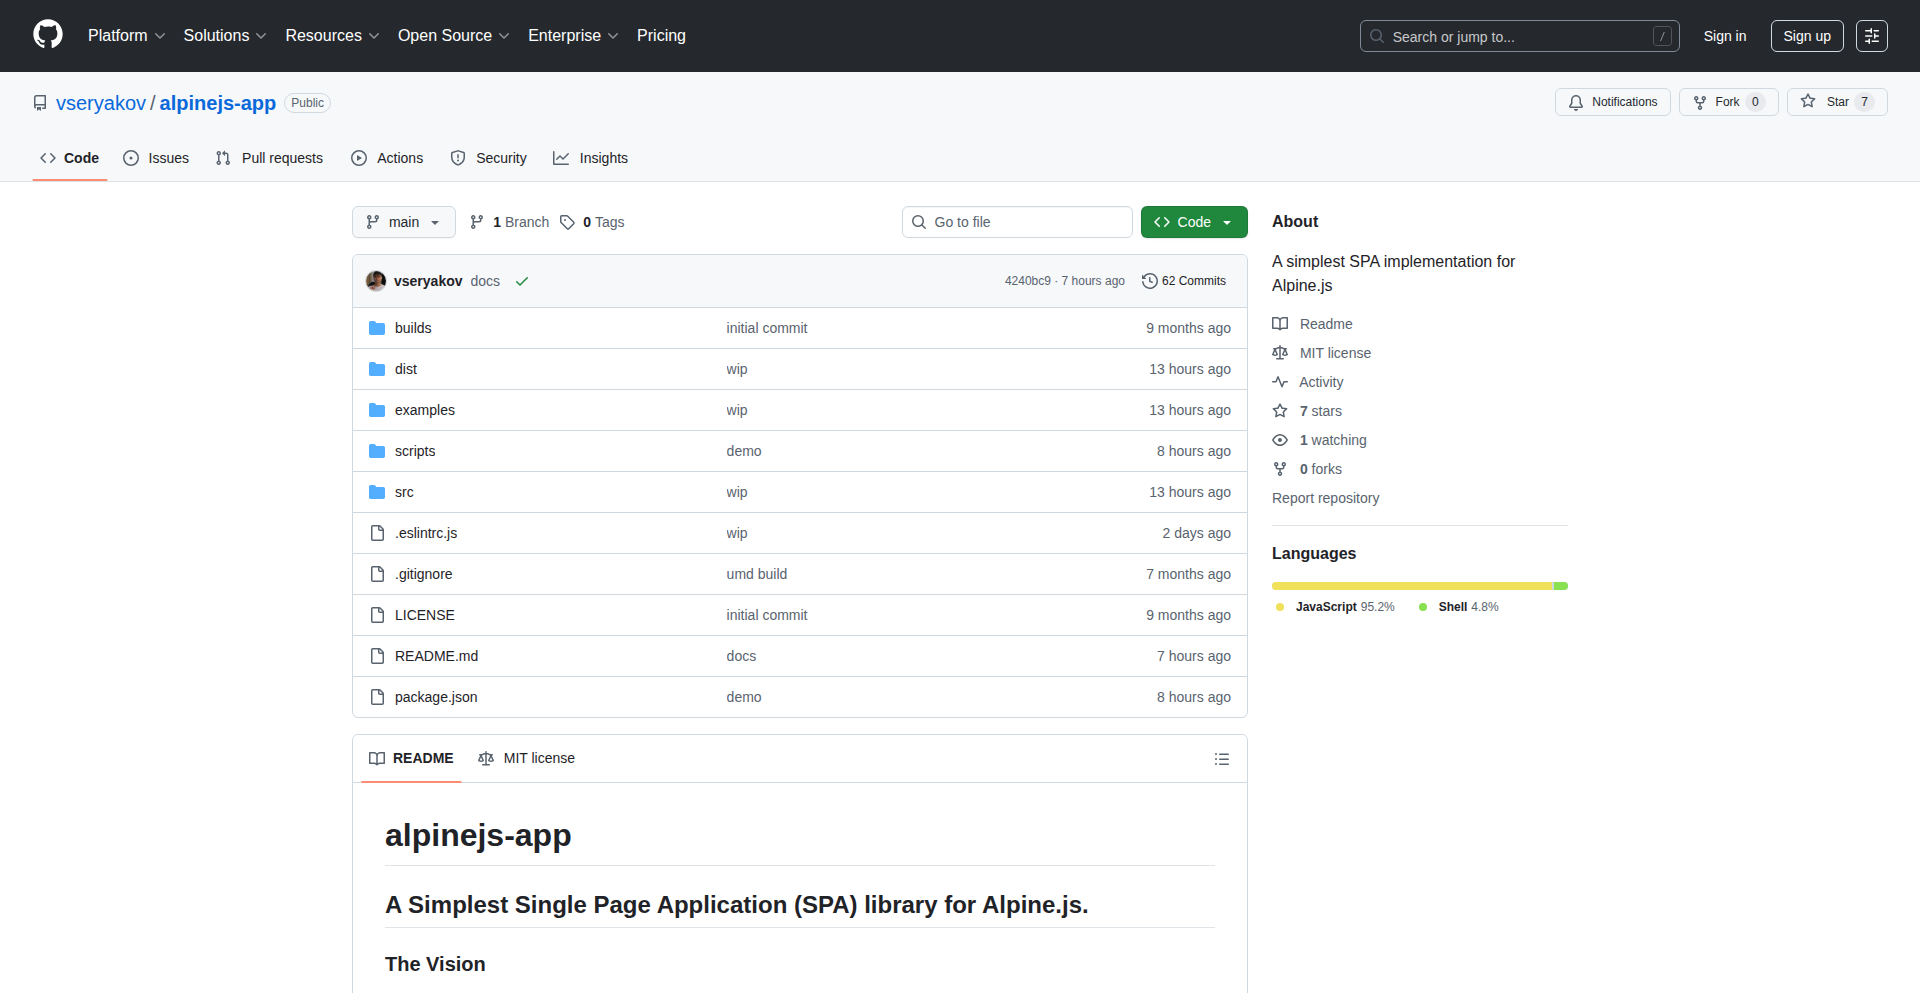Click the .eslintrc.js file icon
The width and height of the screenshot is (1920, 993).
tap(377, 533)
